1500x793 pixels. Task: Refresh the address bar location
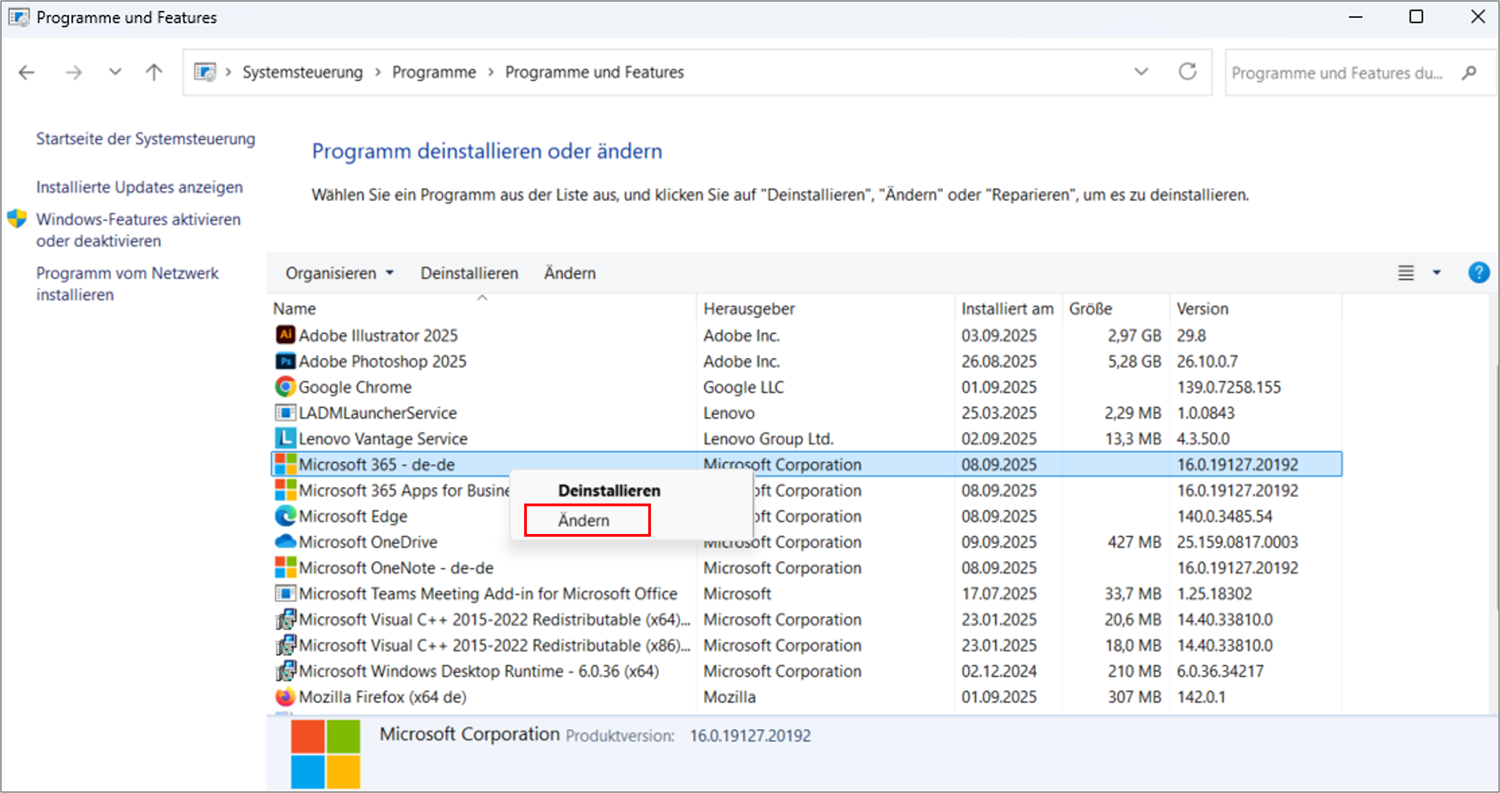(x=1187, y=72)
